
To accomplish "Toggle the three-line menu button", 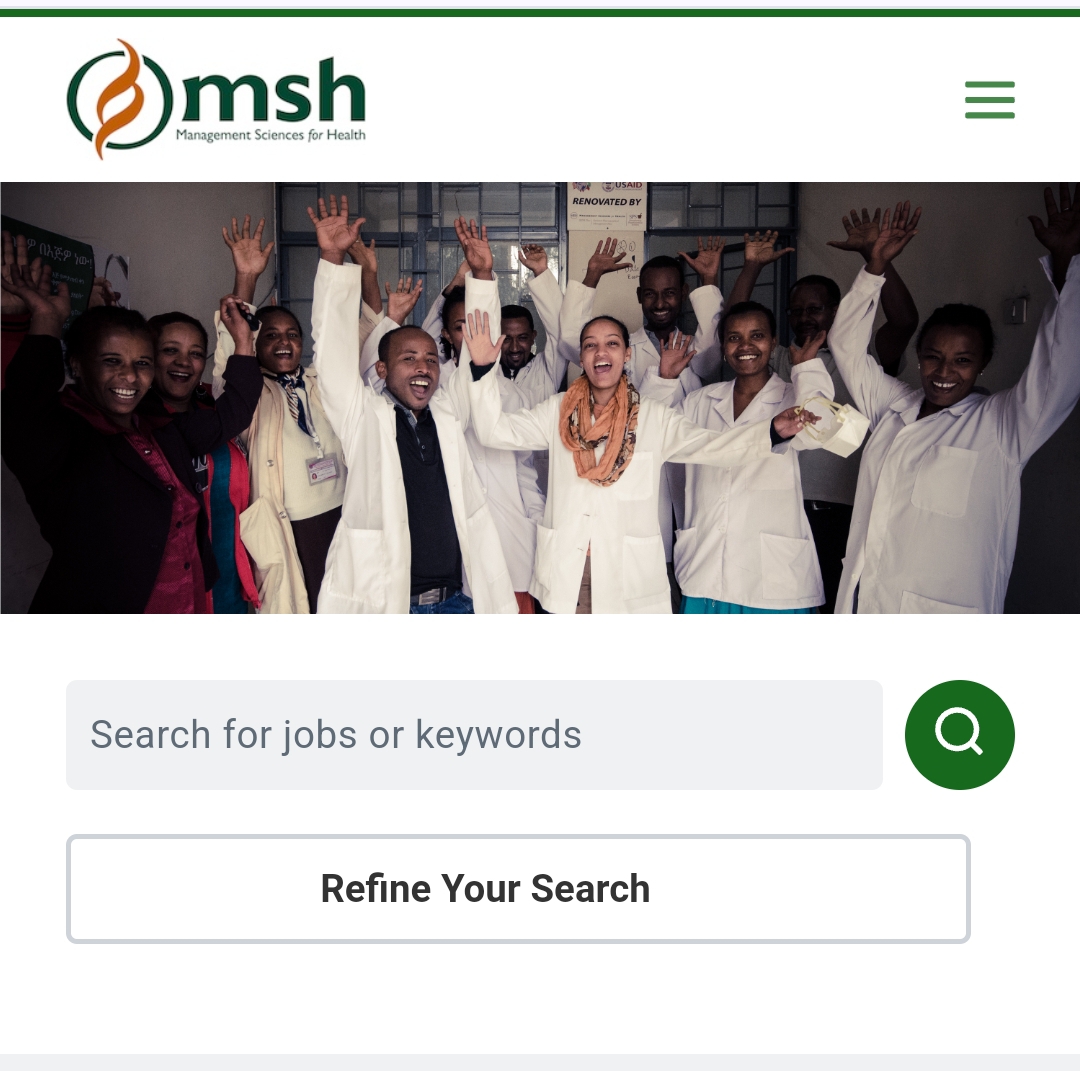I will tap(989, 100).
